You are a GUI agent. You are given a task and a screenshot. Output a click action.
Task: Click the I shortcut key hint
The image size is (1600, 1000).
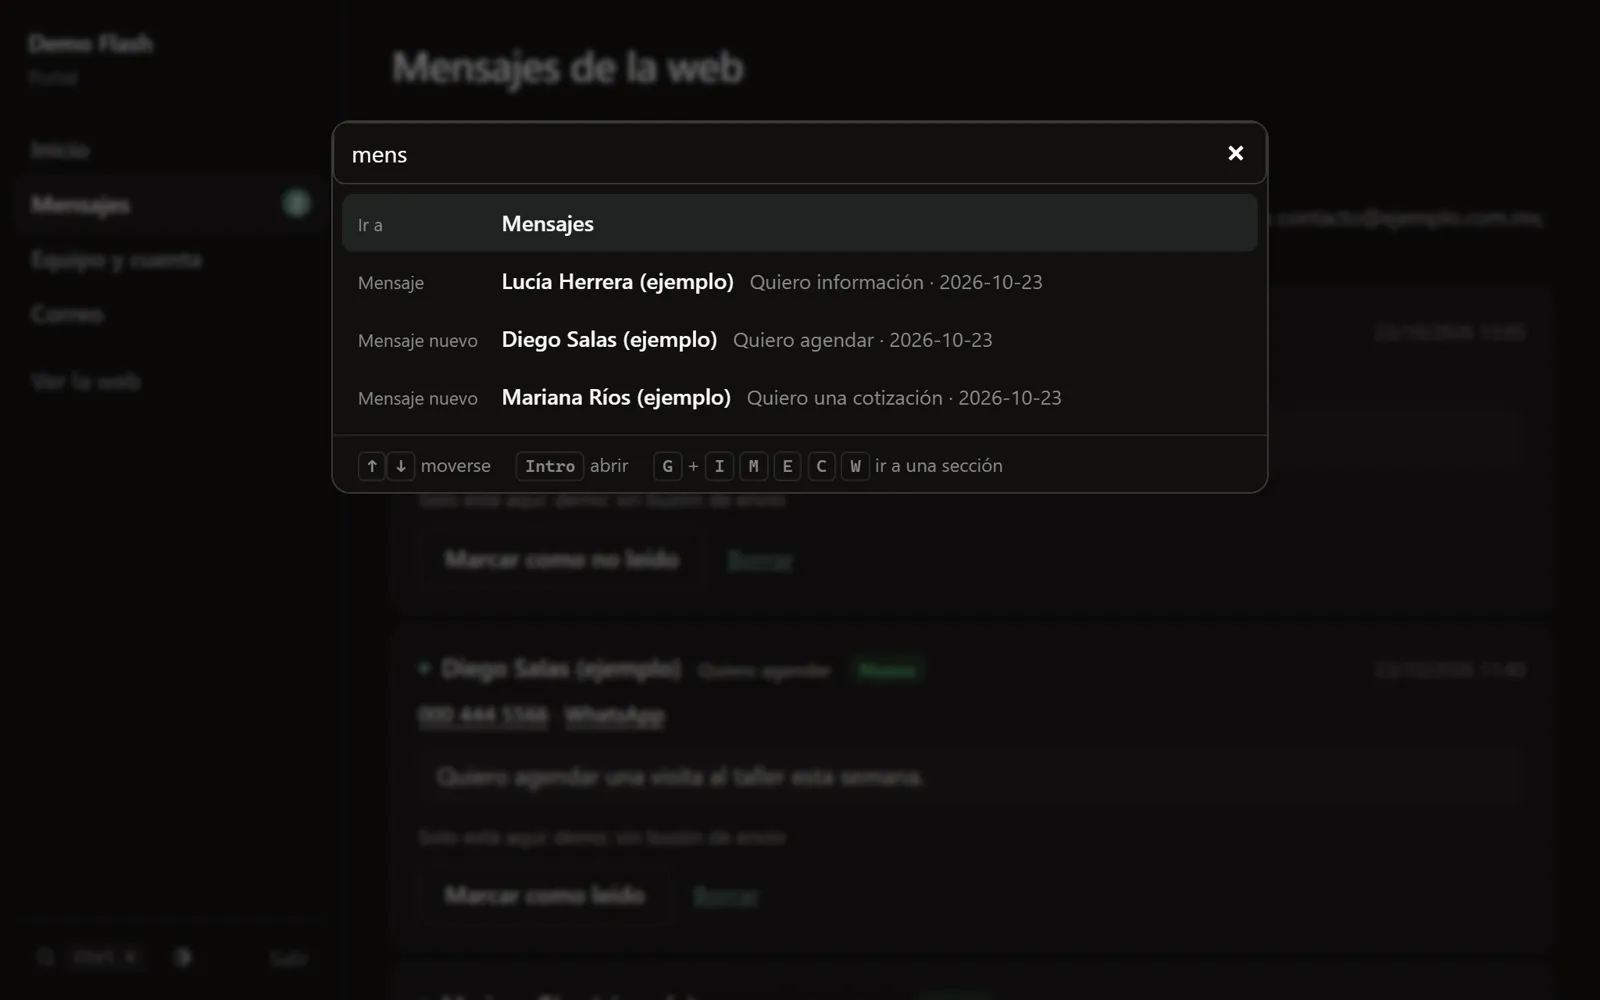[719, 466]
